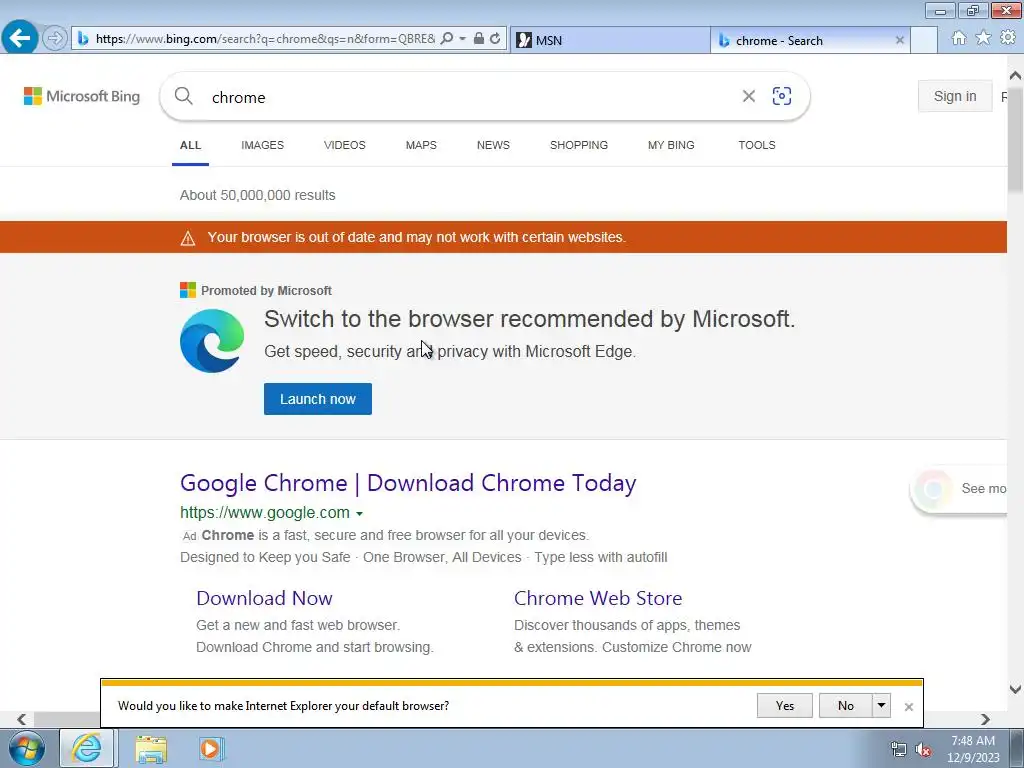Click the Launch now button
1024x768 pixels.
click(318, 399)
